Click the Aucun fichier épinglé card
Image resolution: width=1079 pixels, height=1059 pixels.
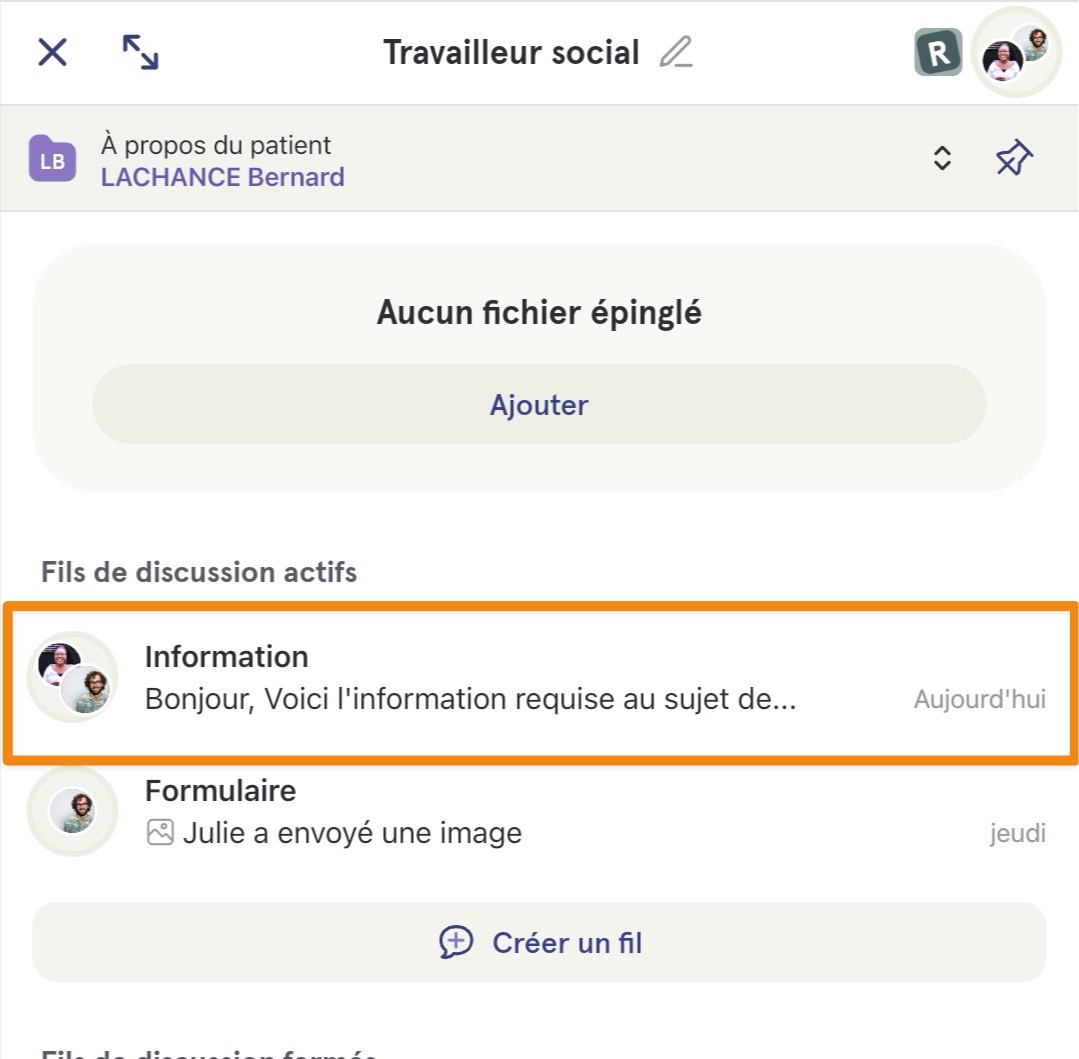539,368
